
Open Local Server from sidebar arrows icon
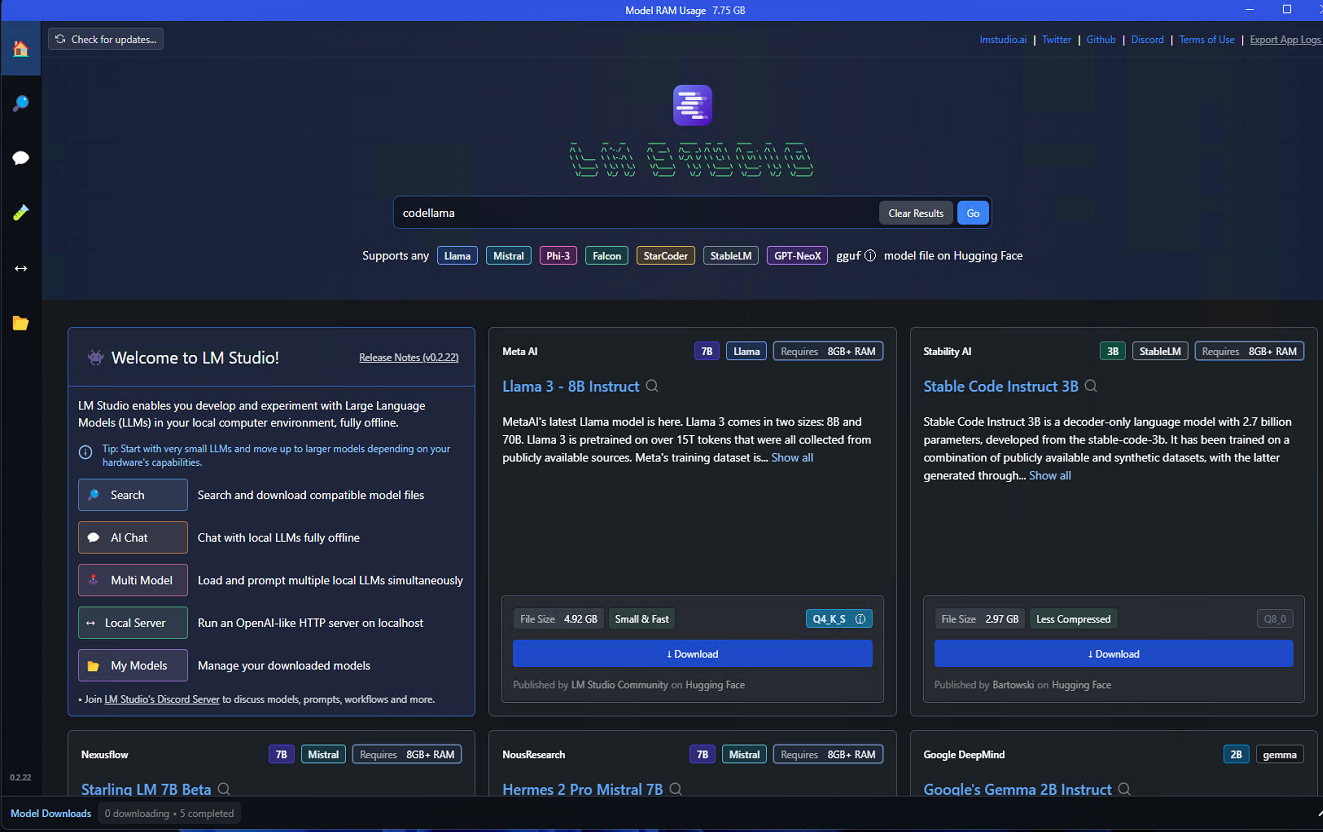20,268
